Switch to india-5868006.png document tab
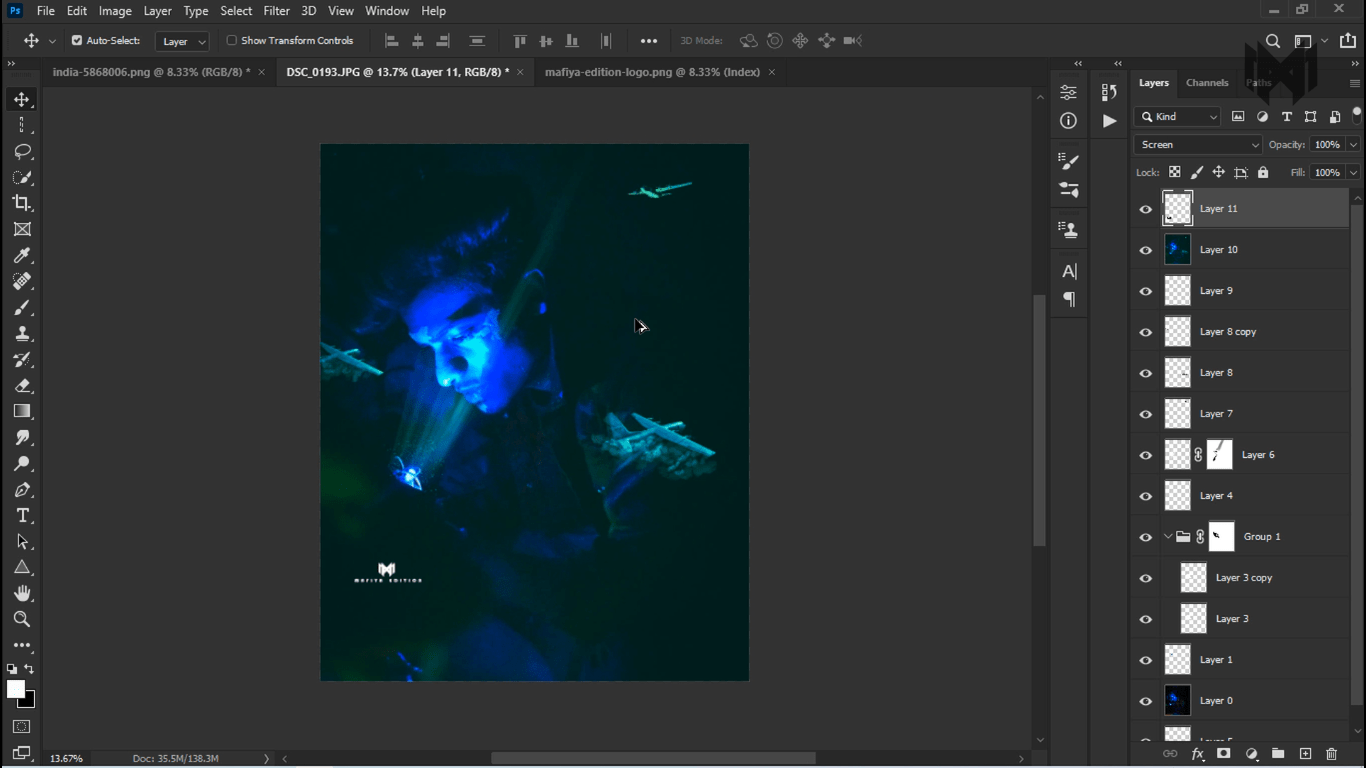Image resolution: width=1366 pixels, height=768 pixels. coord(151,72)
